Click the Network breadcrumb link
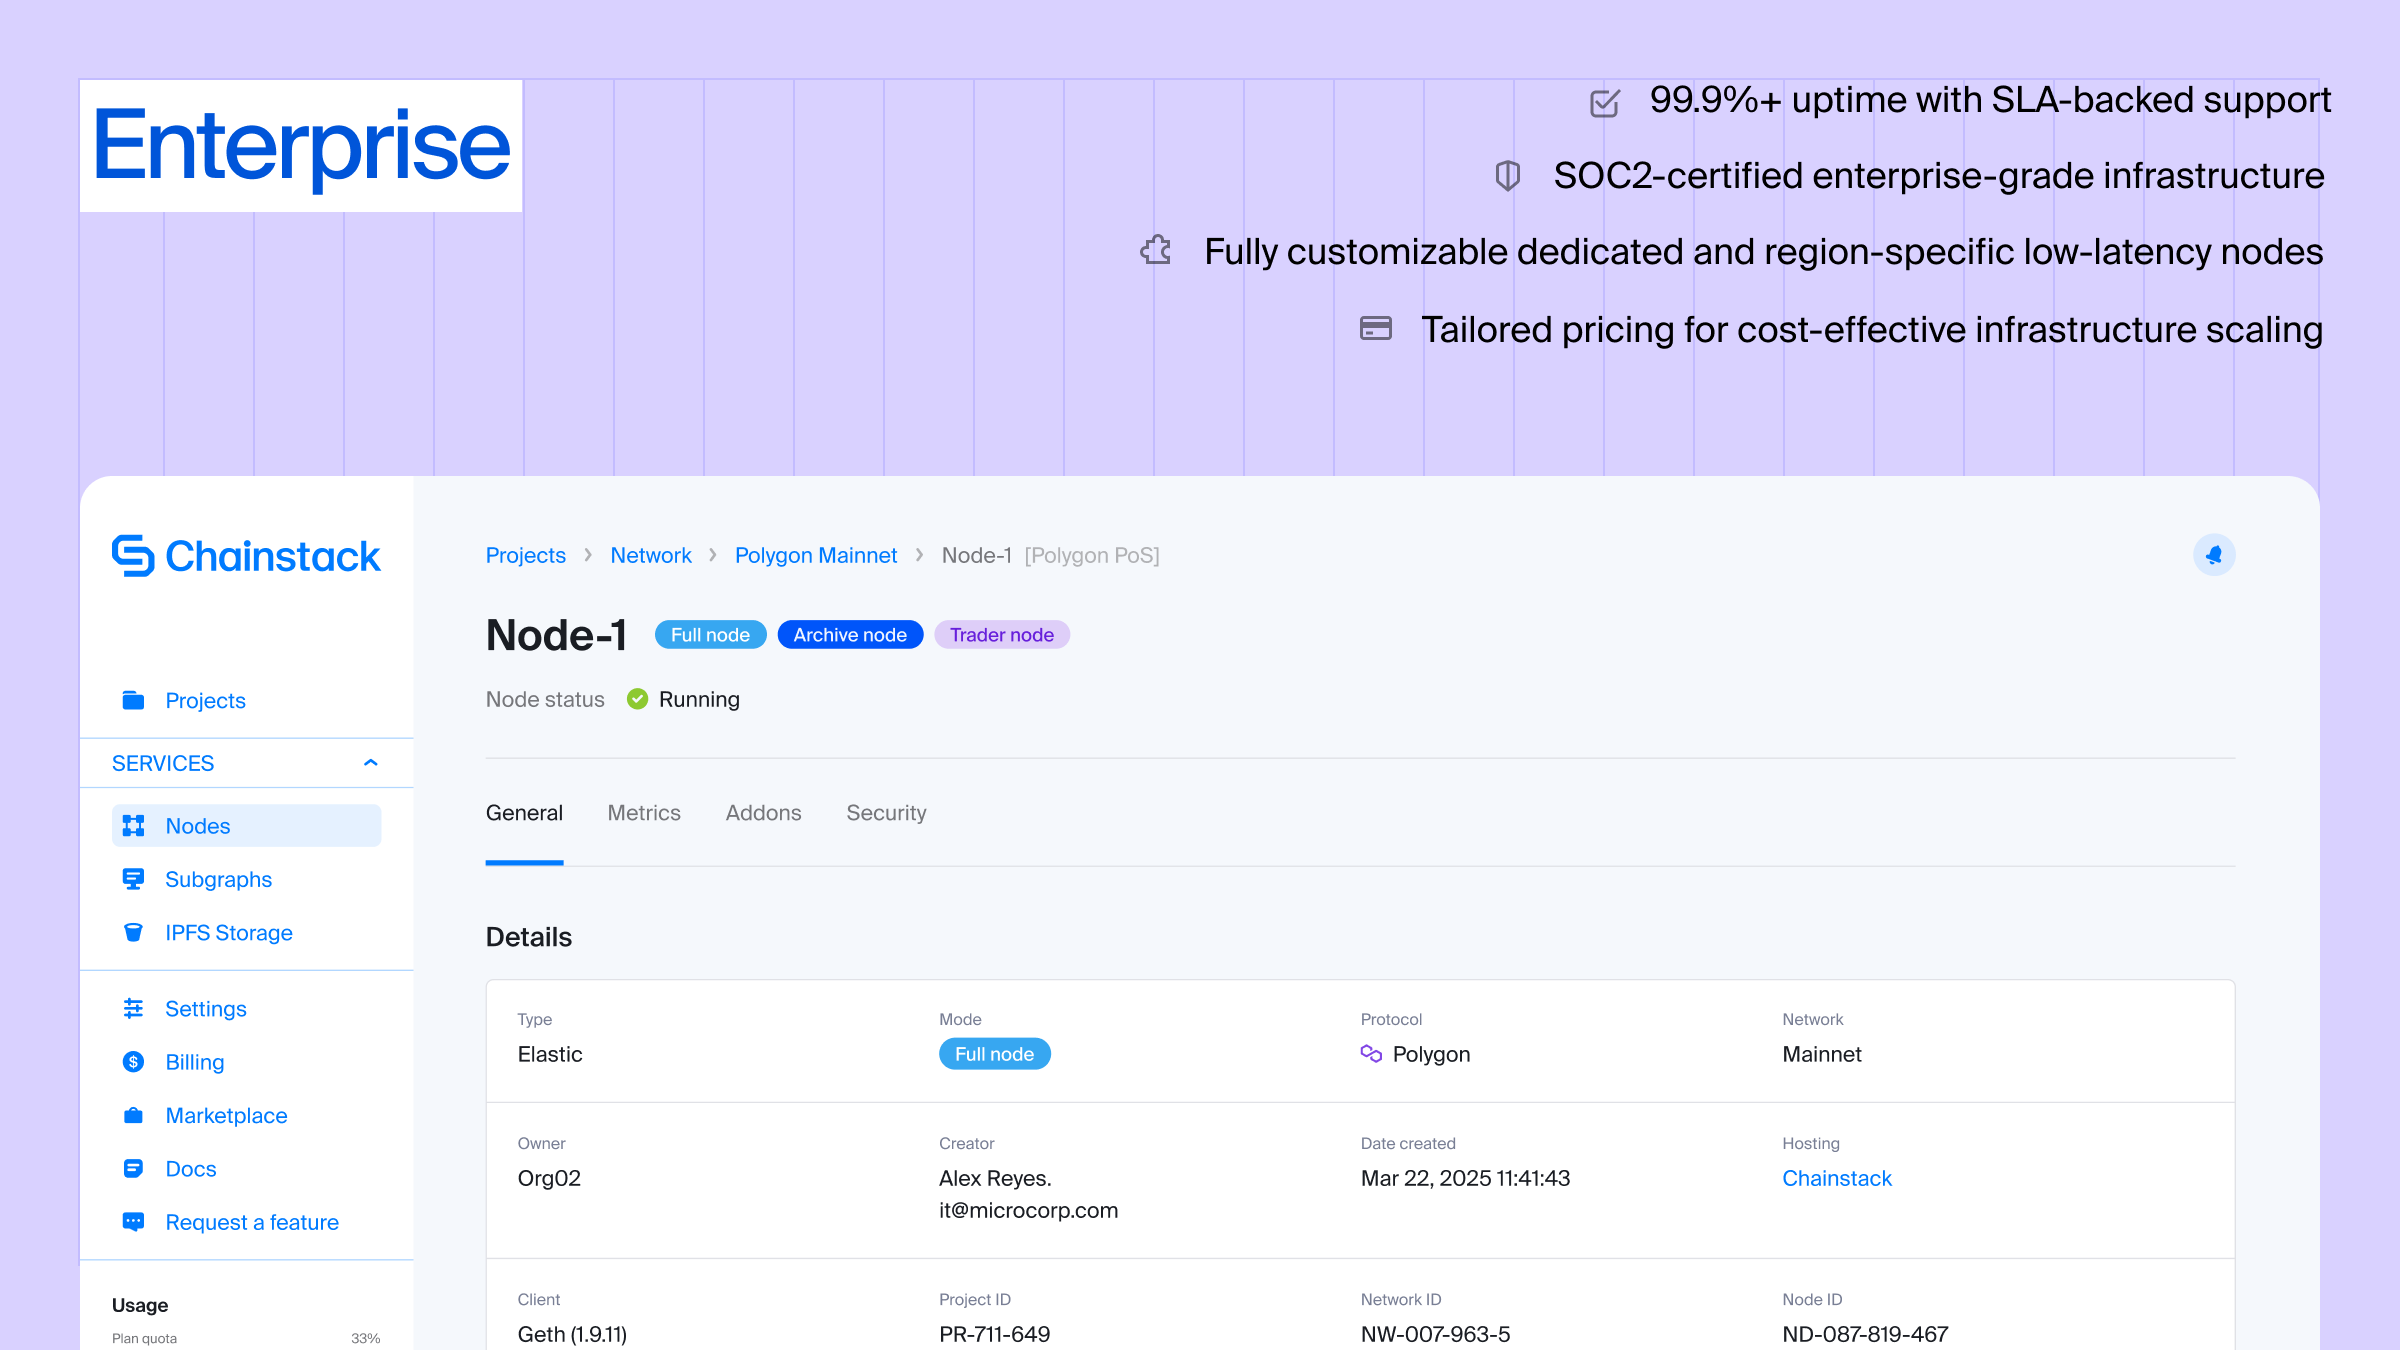 [651, 555]
